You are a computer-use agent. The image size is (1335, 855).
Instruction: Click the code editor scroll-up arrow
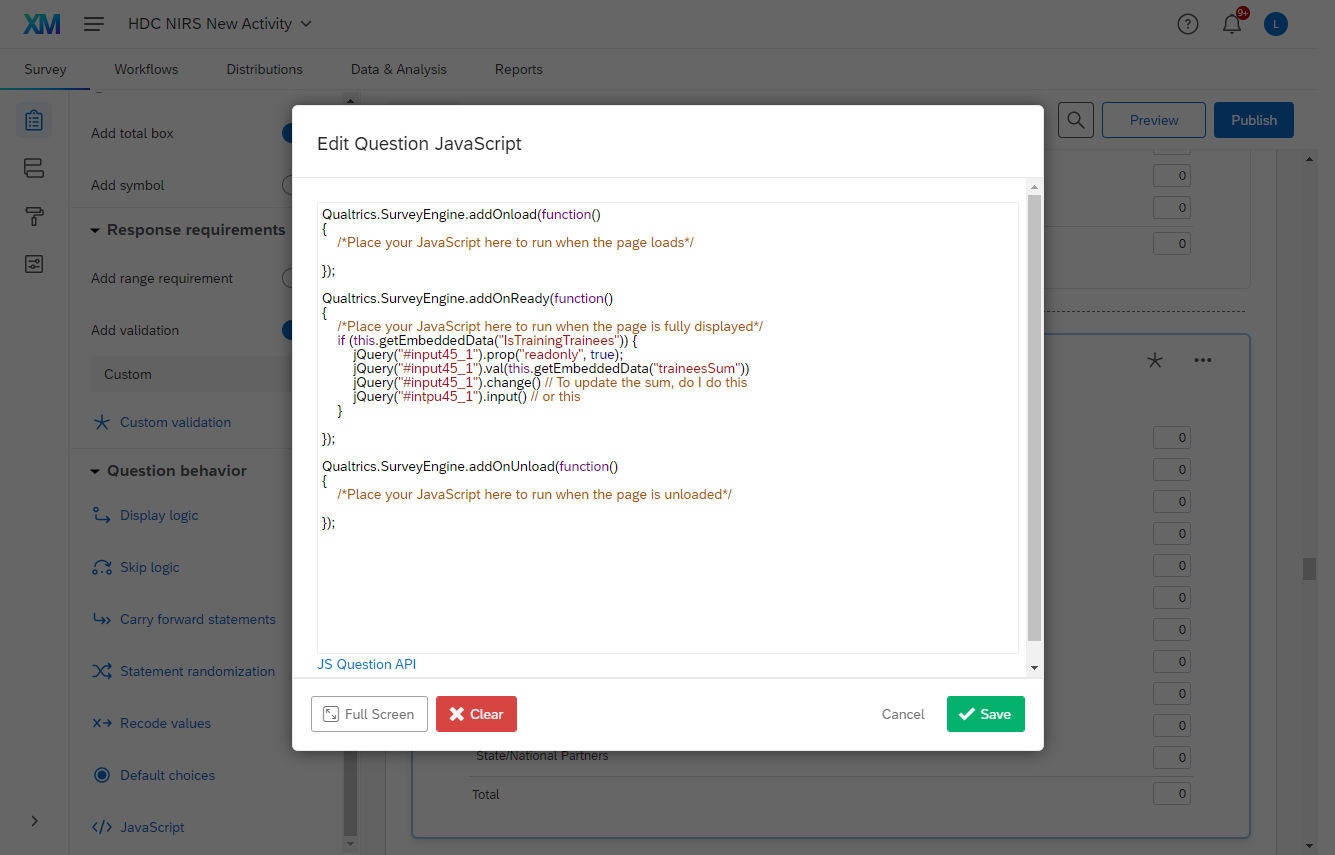click(x=1034, y=187)
